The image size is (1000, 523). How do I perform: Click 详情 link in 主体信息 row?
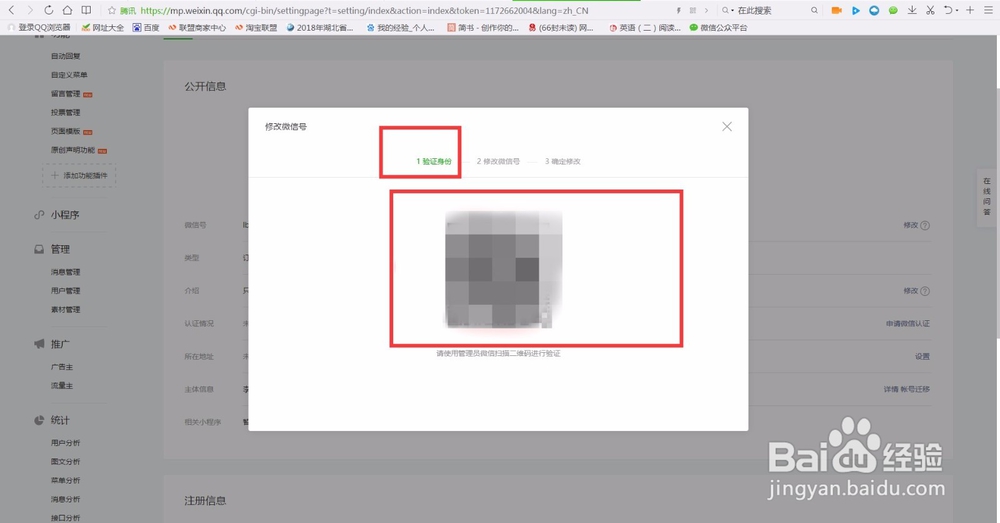[x=891, y=389]
